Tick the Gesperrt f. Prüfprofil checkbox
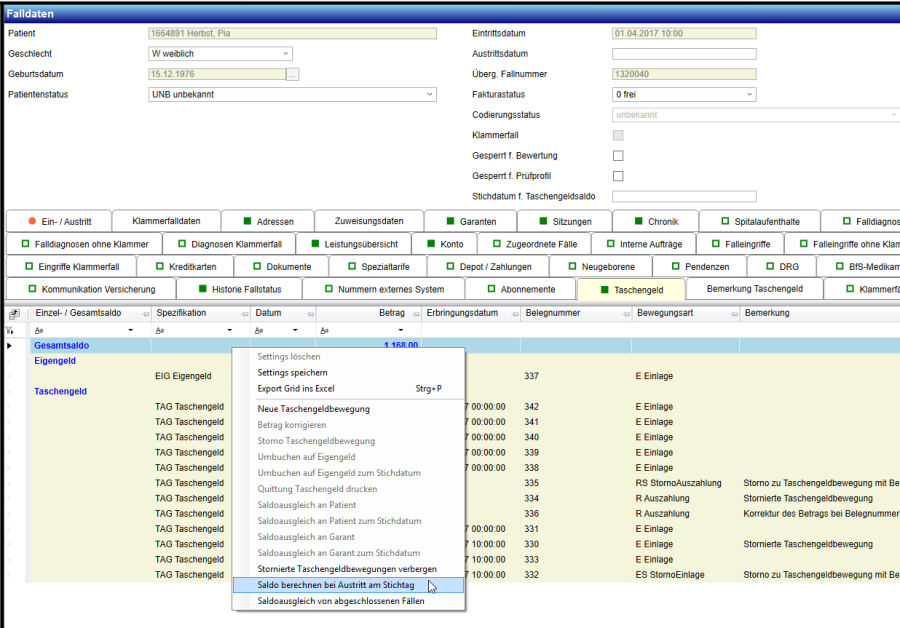Image resolution: width=900 pixels, height=628 pixels. pos(618,176)
